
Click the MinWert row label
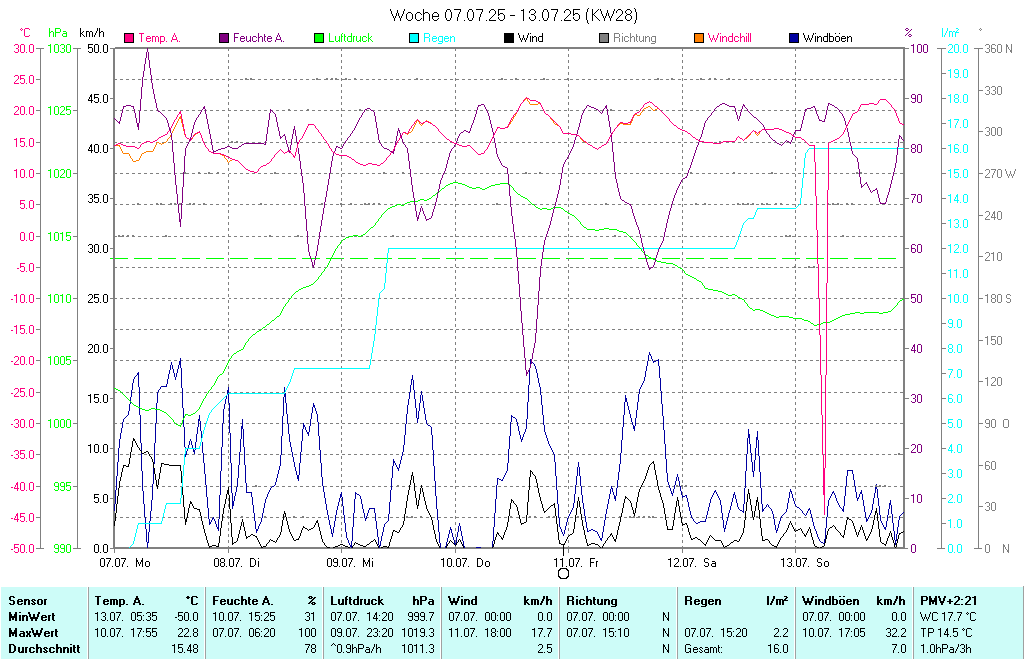(32, 617)
